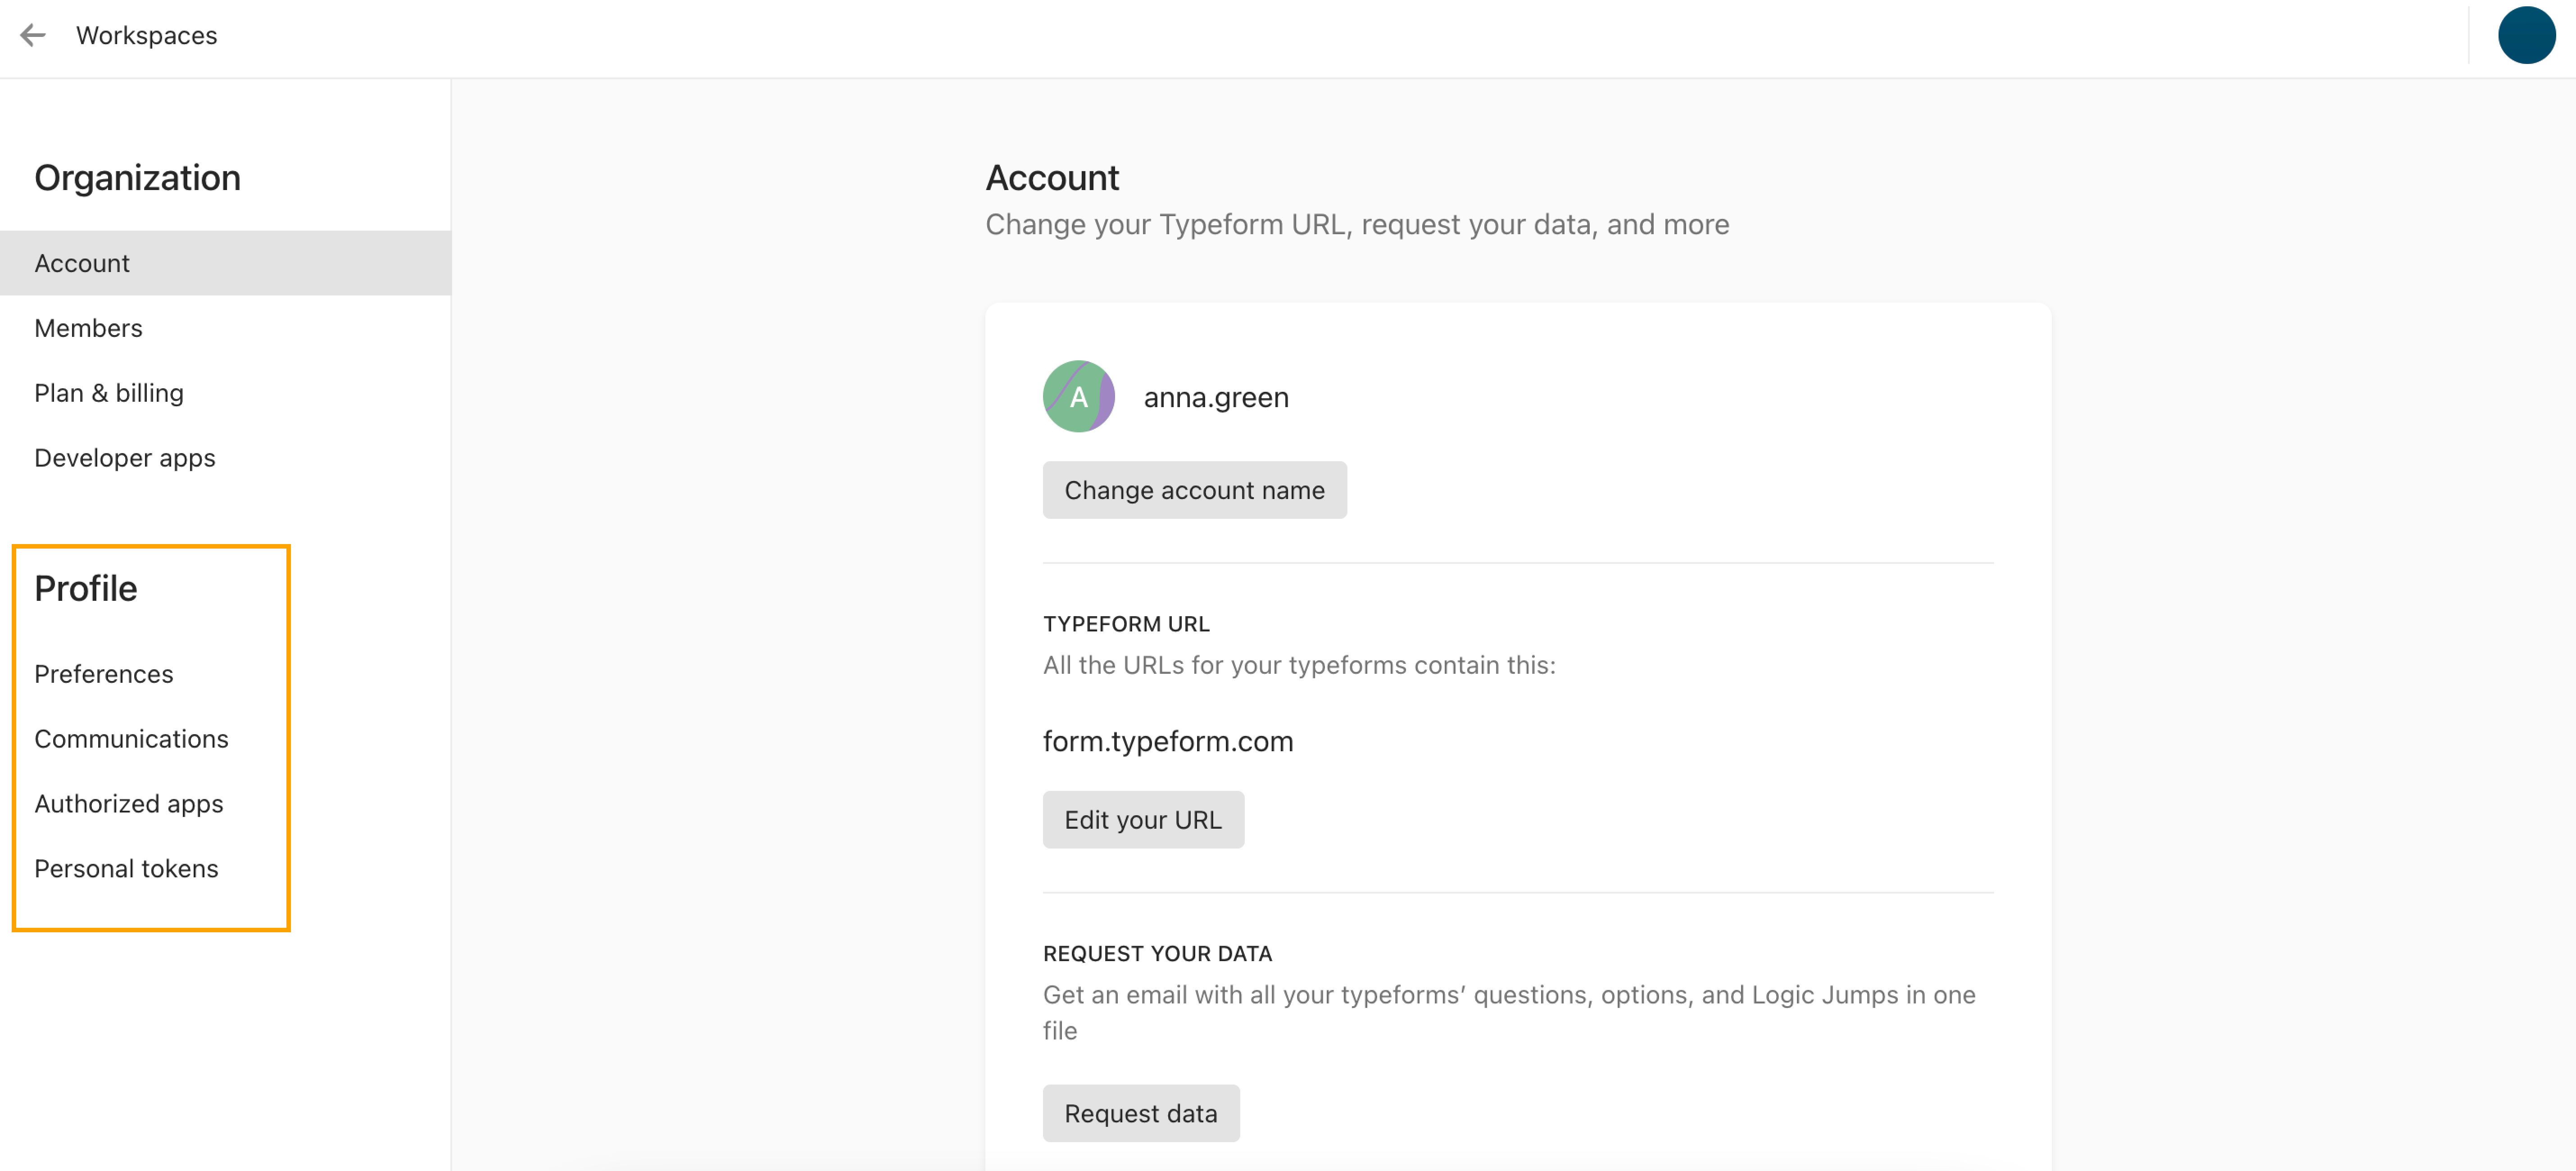Go back to Workspaces
2576x1171 pixels.
(146, 36)
